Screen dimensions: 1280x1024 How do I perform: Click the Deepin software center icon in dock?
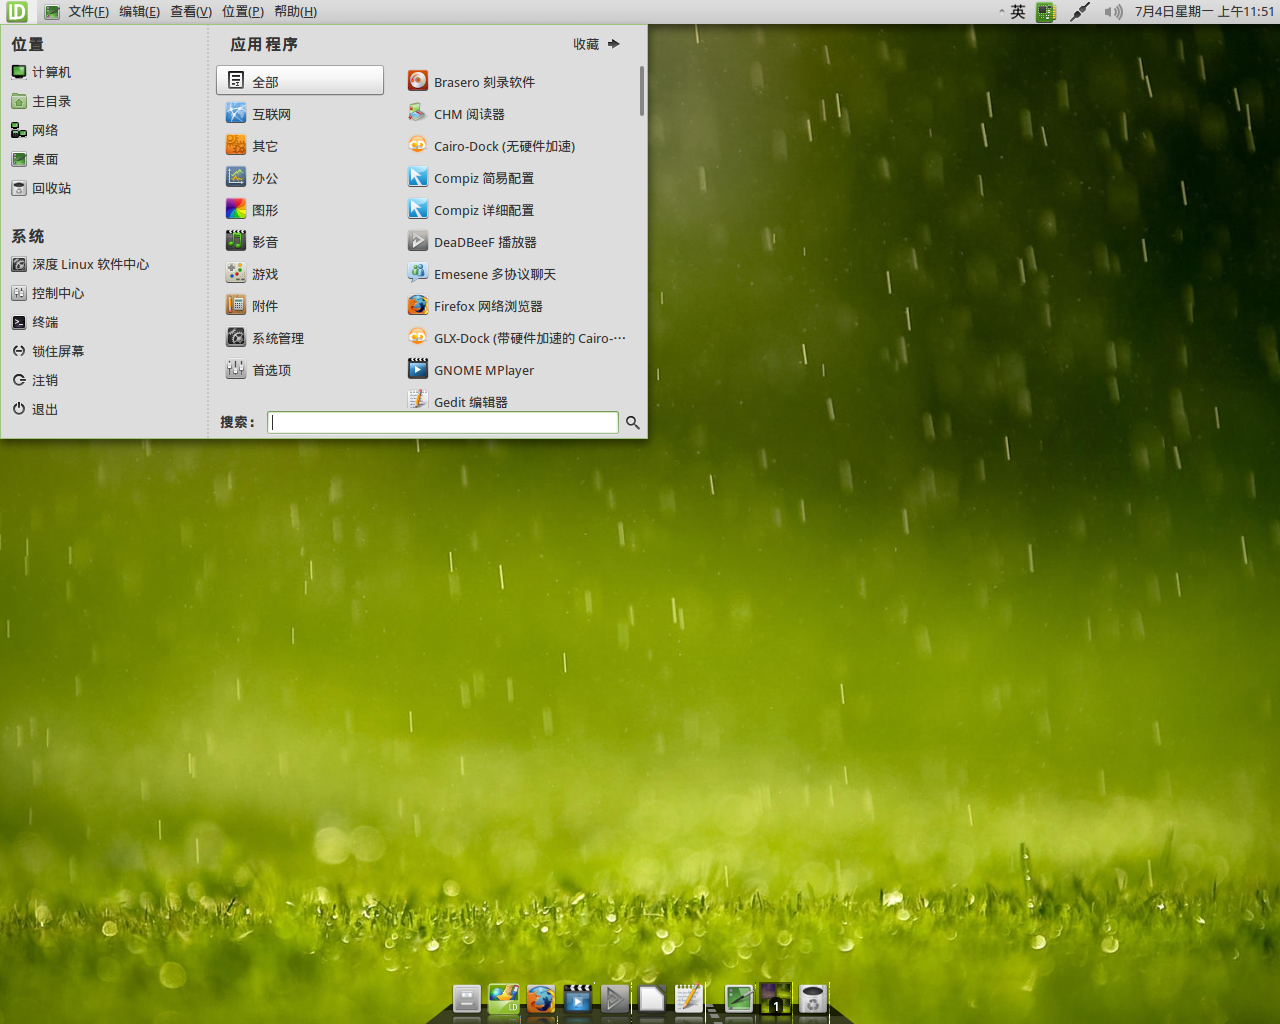(503, 999)
